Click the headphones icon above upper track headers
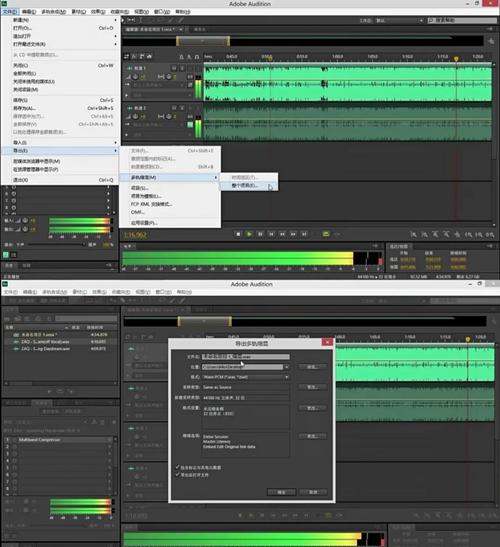 coord(197,57)
